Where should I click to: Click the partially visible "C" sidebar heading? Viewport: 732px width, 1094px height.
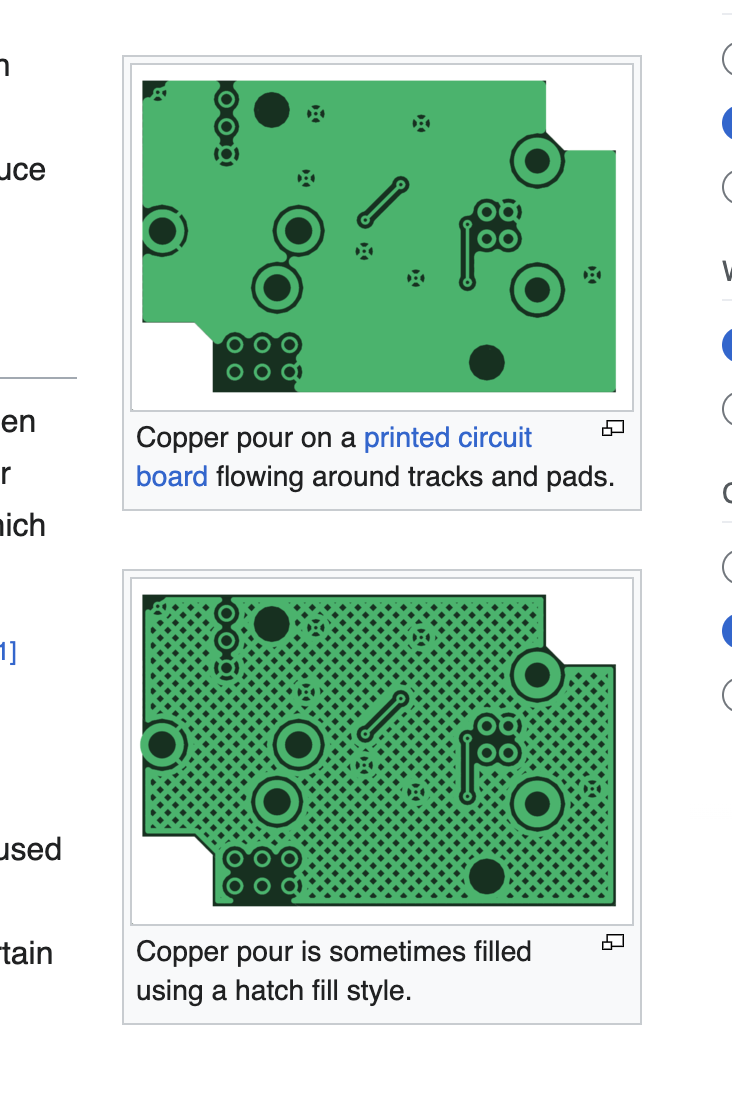[x=726, y=493]
